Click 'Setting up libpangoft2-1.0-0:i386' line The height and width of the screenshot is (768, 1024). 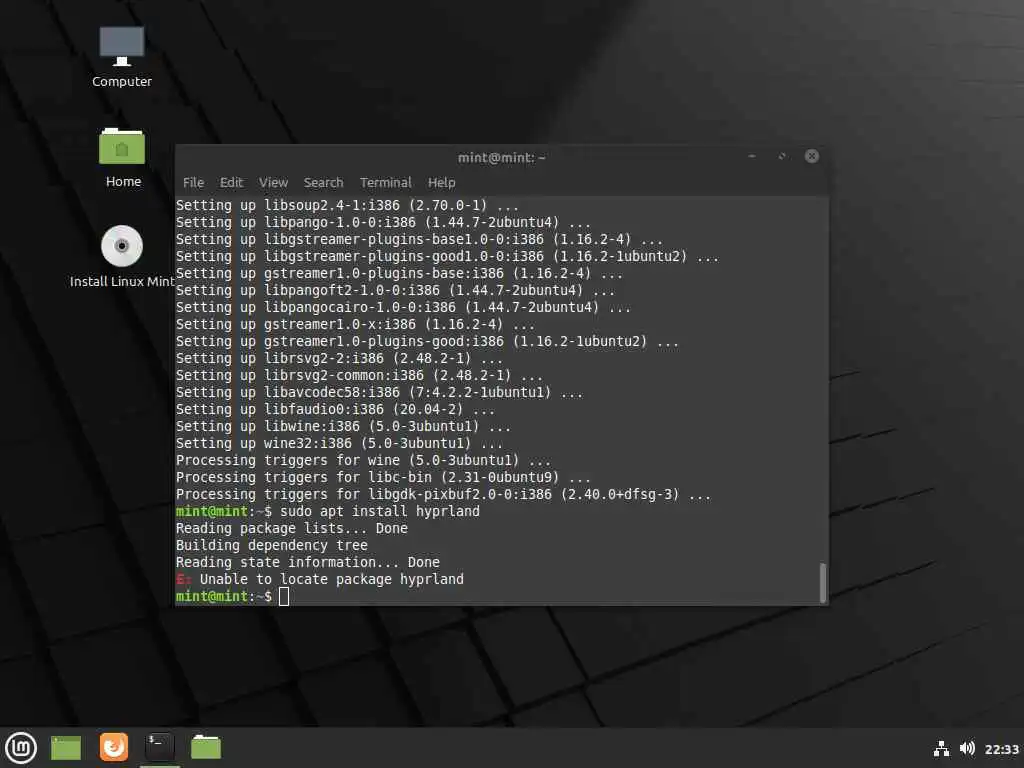[x=395, y=291]
